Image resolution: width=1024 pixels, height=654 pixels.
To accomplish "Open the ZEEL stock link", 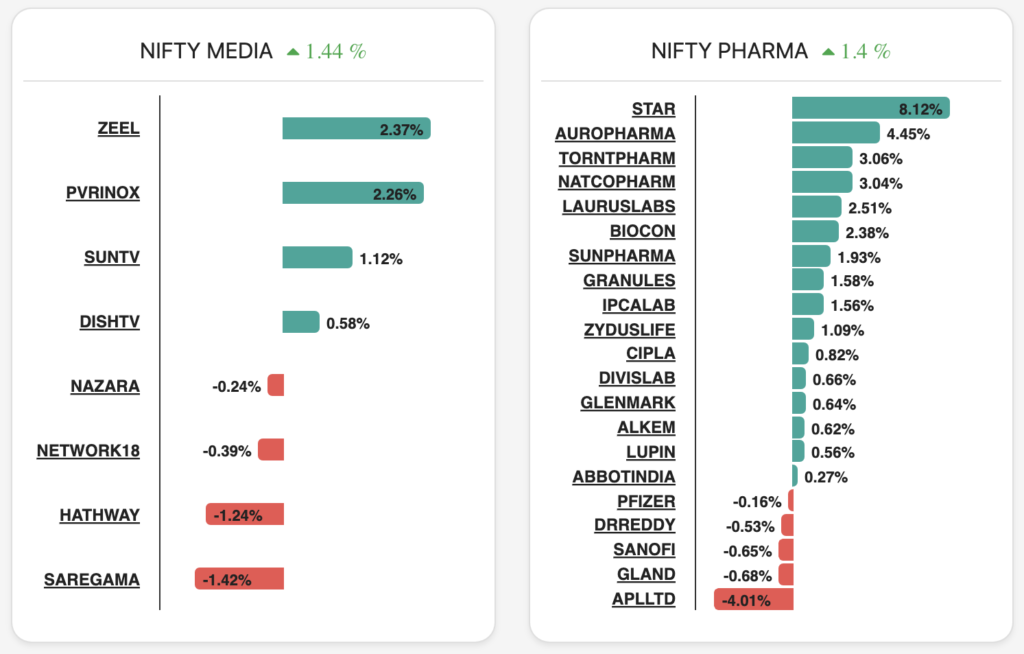I will 118,128.
